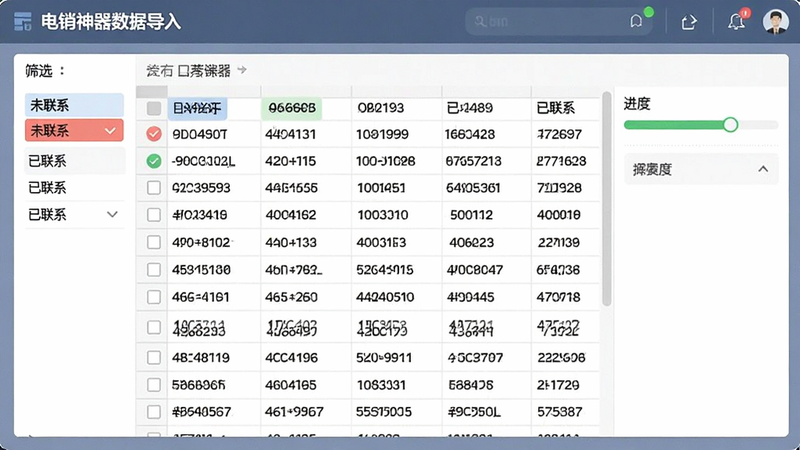This screenshot has height=450, width=800.
Task: Collapse the 擦察度 panel with up chevron
Action: coord(763,169)
